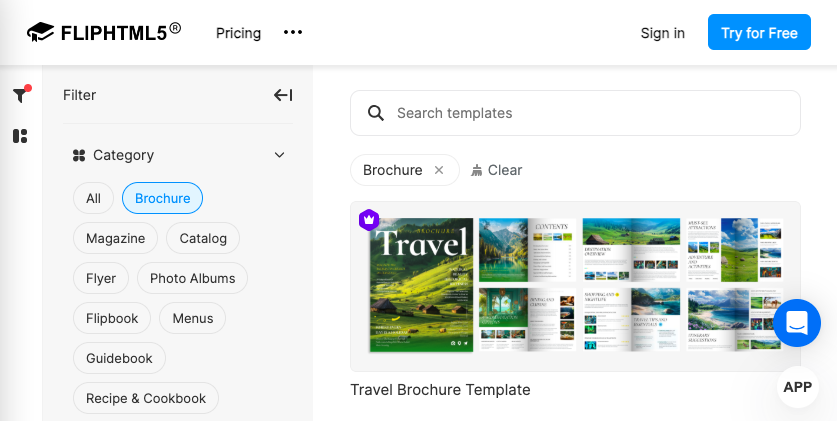Viewport: 837px width, 421px height.
Task: Click the premium crown badge
Action: tap(369, 220)
